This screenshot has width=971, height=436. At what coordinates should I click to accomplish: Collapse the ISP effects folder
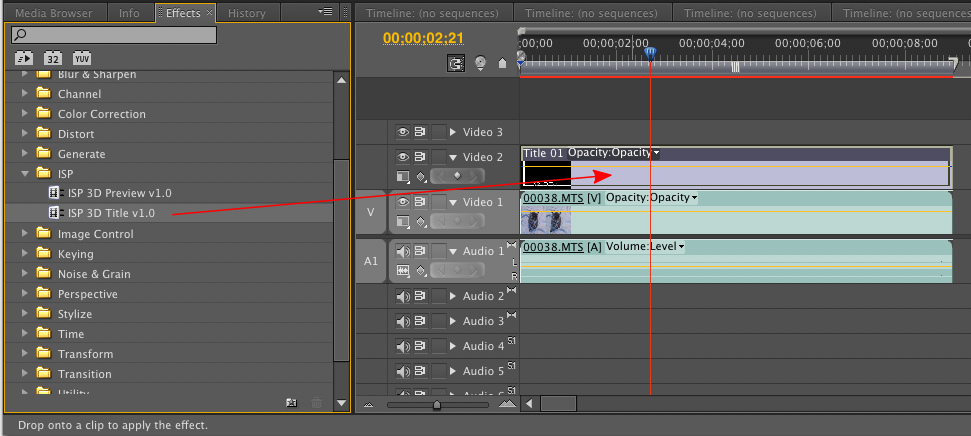point(25,174)
